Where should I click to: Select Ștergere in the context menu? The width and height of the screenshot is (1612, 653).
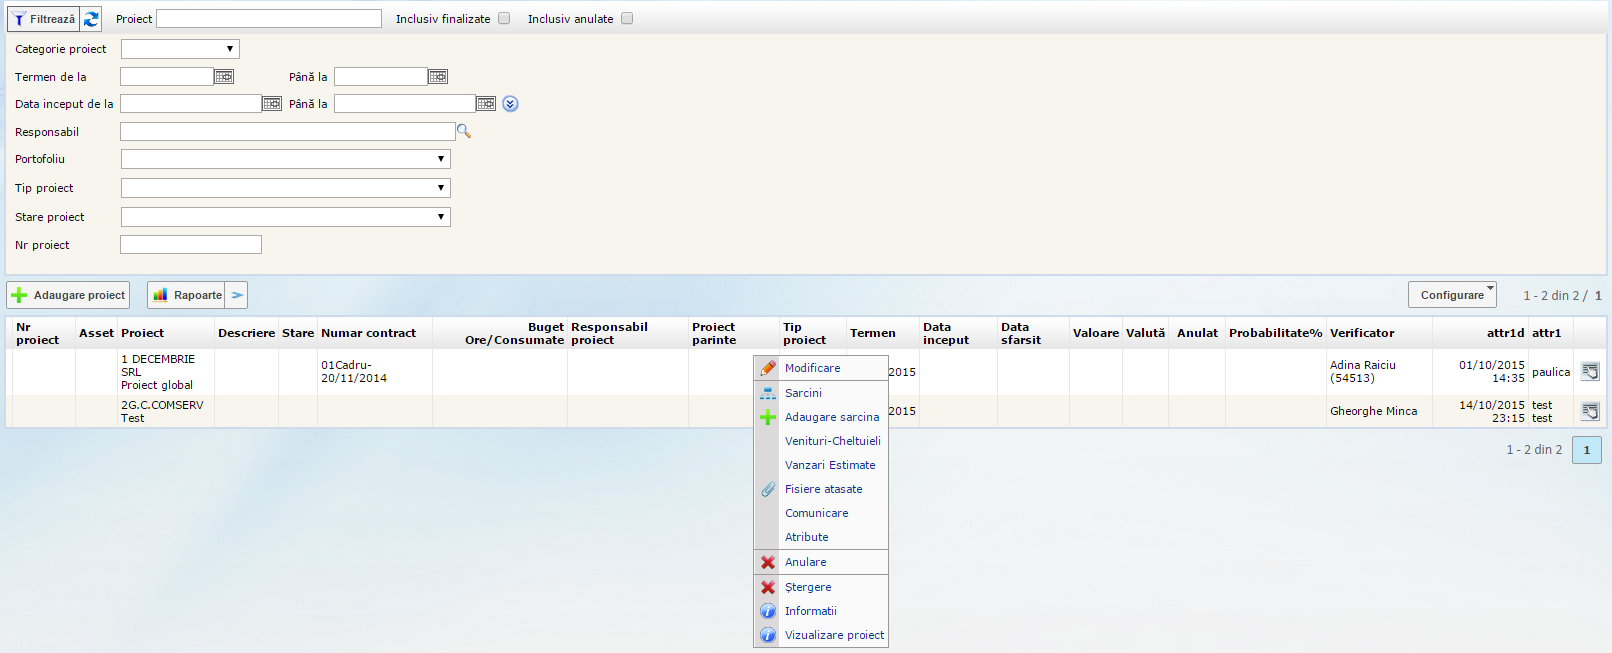click(x=808, y=587)
